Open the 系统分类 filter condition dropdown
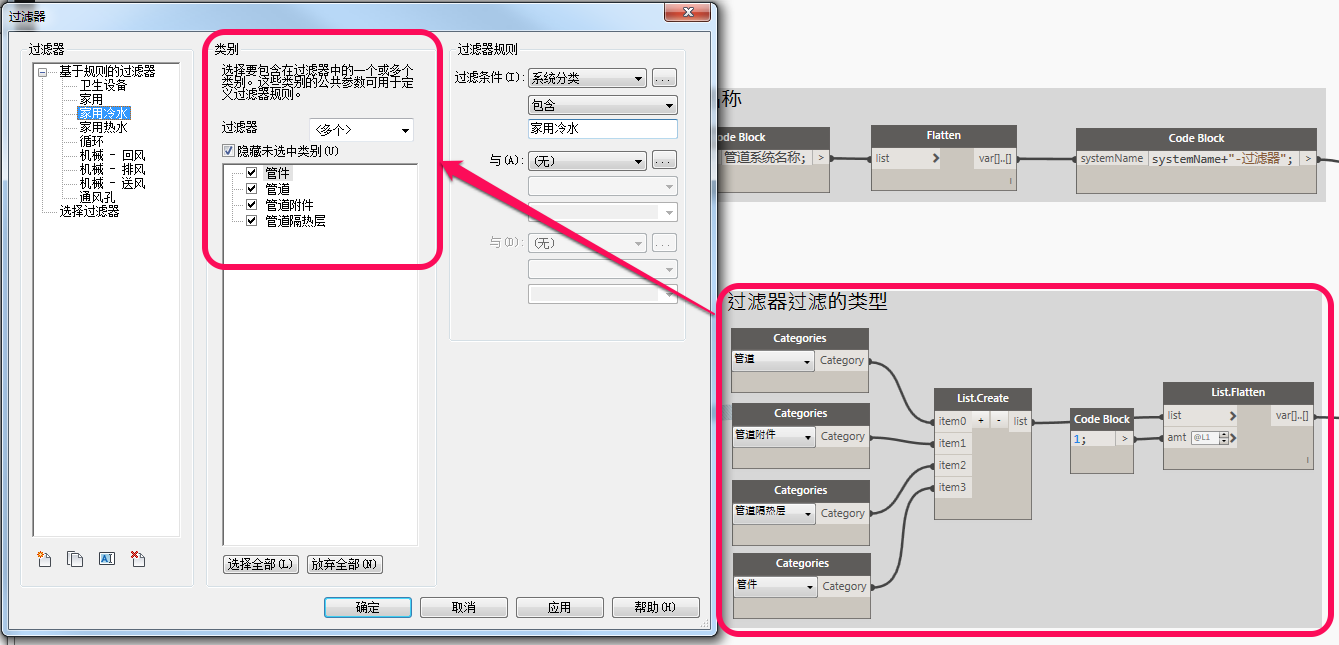The width and height of the screenshot is (1339, 645). [x=587, y=78]
